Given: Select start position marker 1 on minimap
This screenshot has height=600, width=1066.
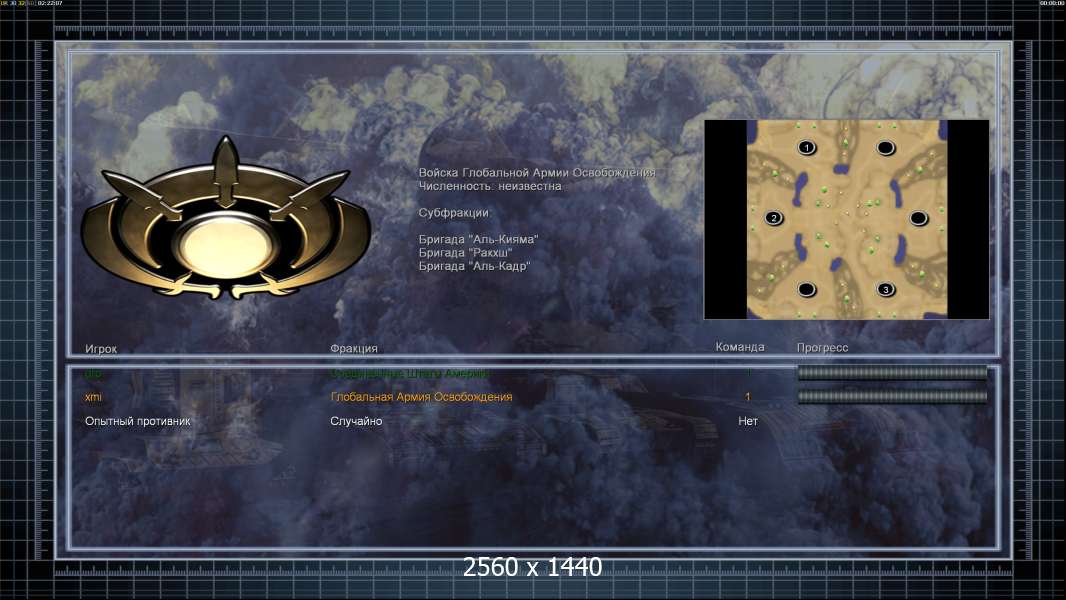Looking at the screenshot, I should (807, 147).
